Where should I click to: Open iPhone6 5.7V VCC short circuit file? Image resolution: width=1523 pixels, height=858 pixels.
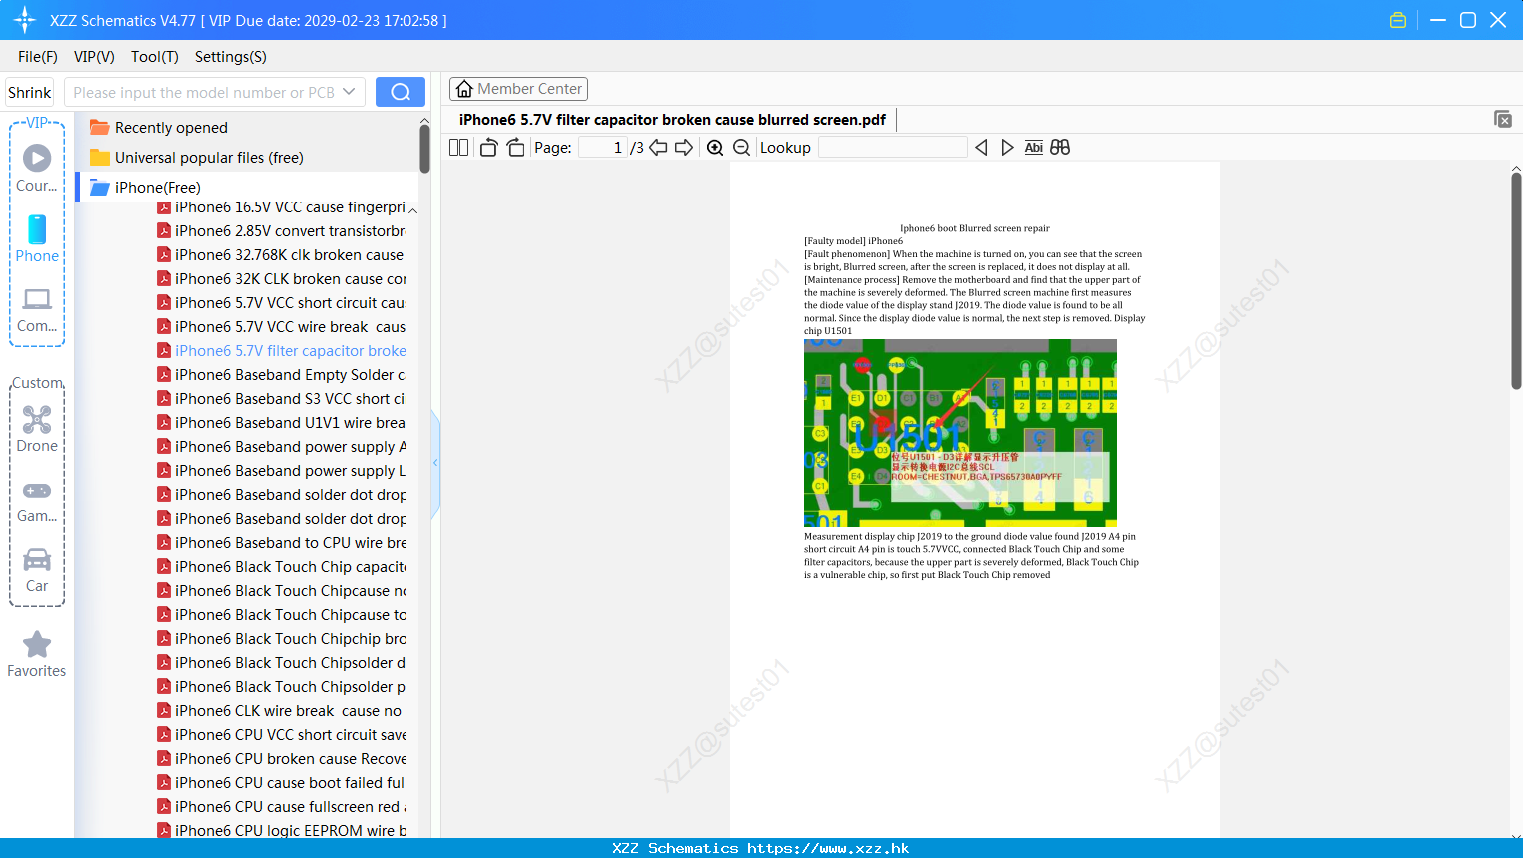point(281,303)
